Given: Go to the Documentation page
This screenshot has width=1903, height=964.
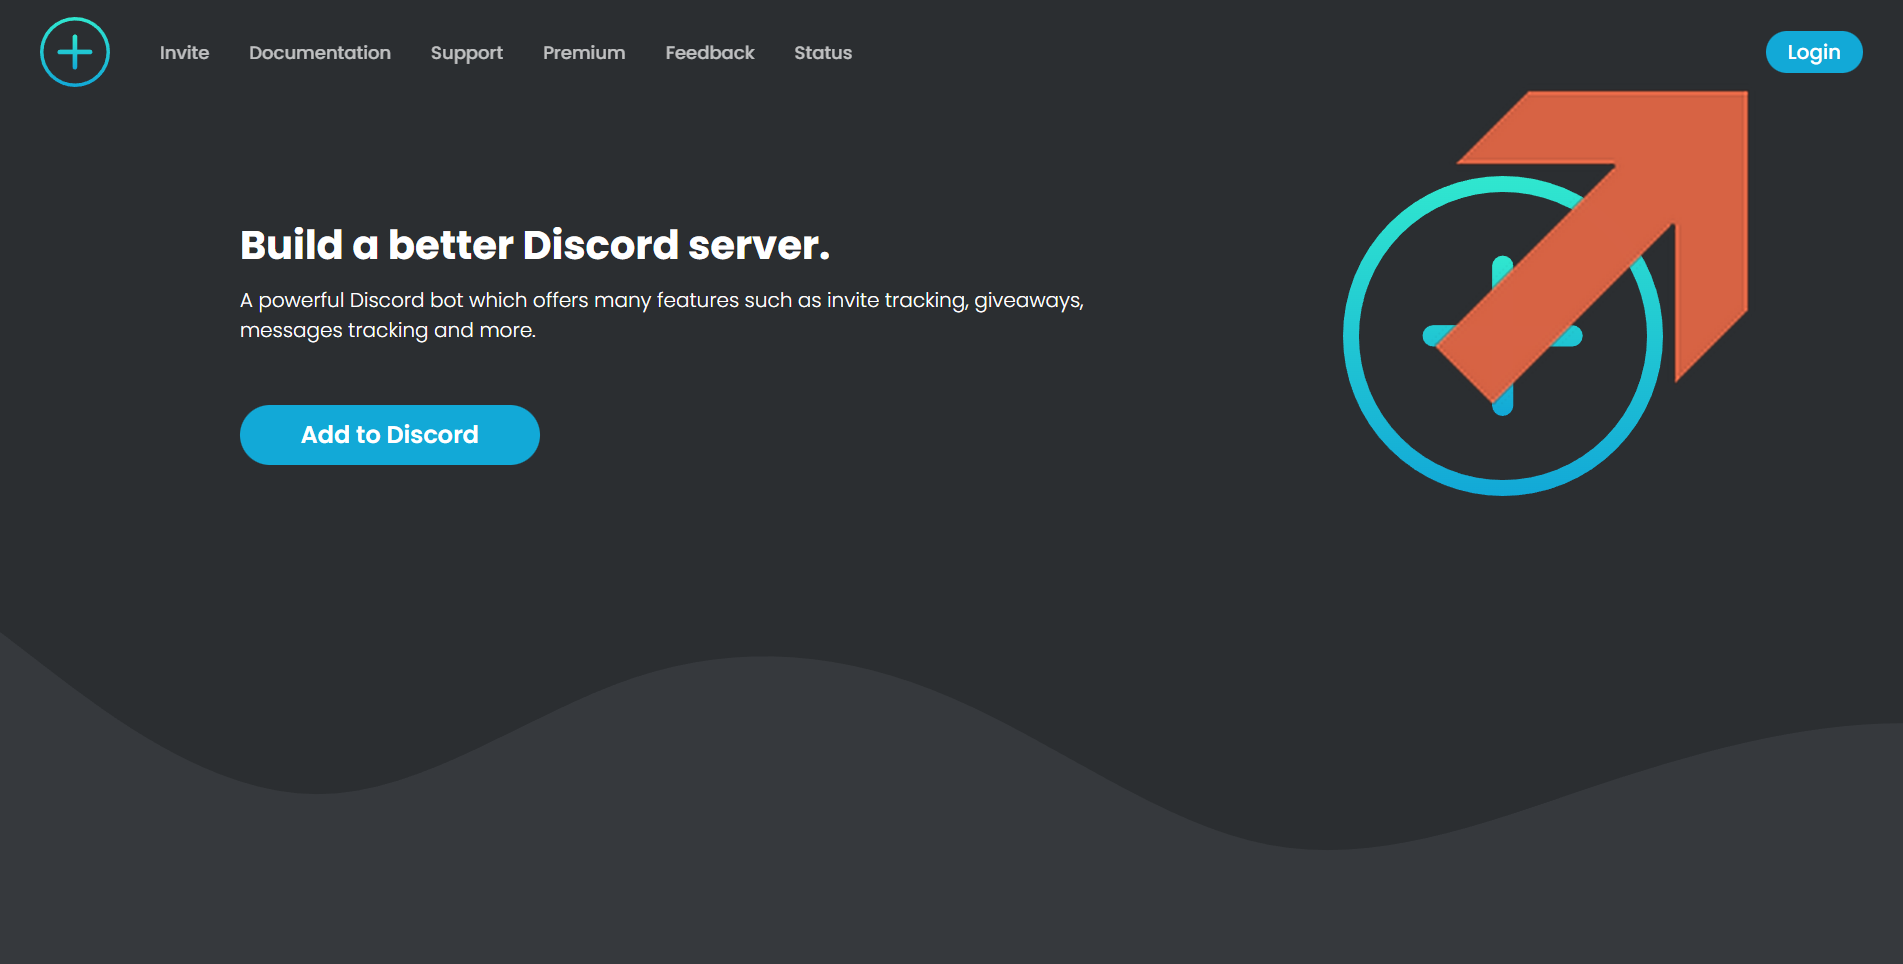Looking at the screenshot, I should click(x=320, y=52).
